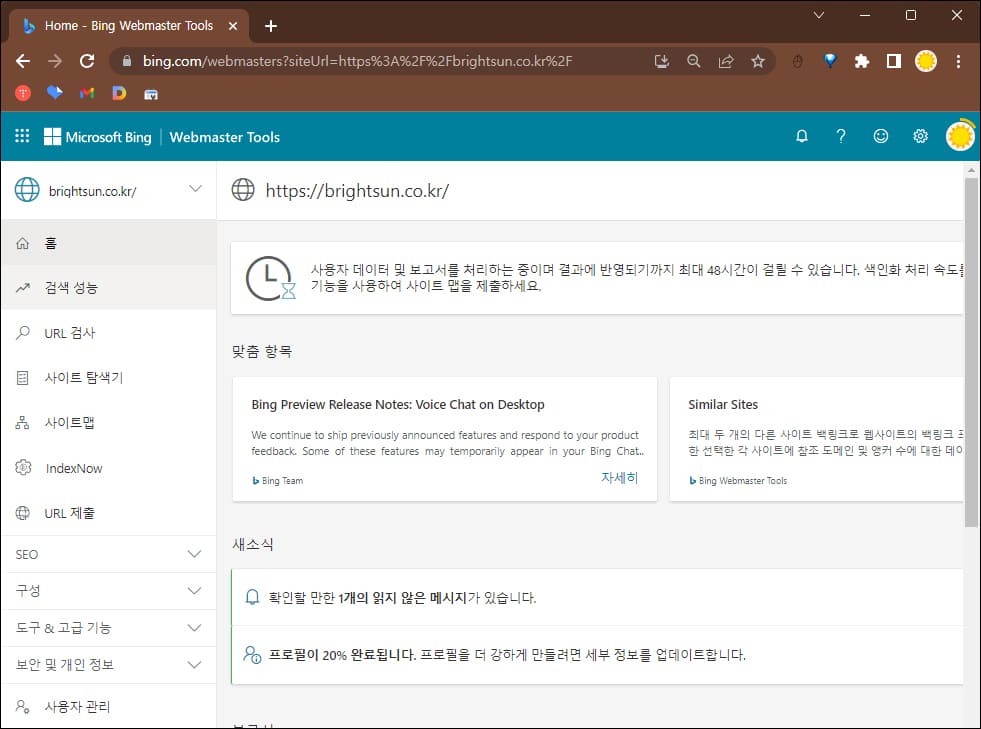Click the Webmaster Tools header title

225,137
